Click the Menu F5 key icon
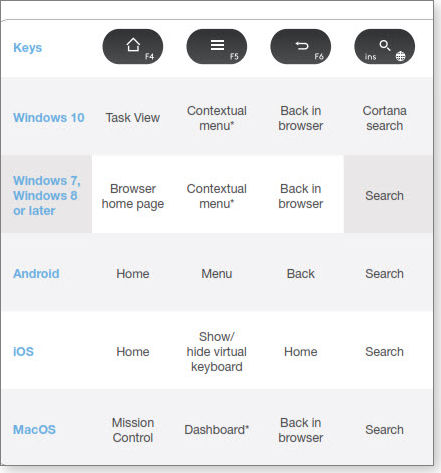The height and width of the screenshot is (473, 441). pyautogui.click(x=217, y=47)
